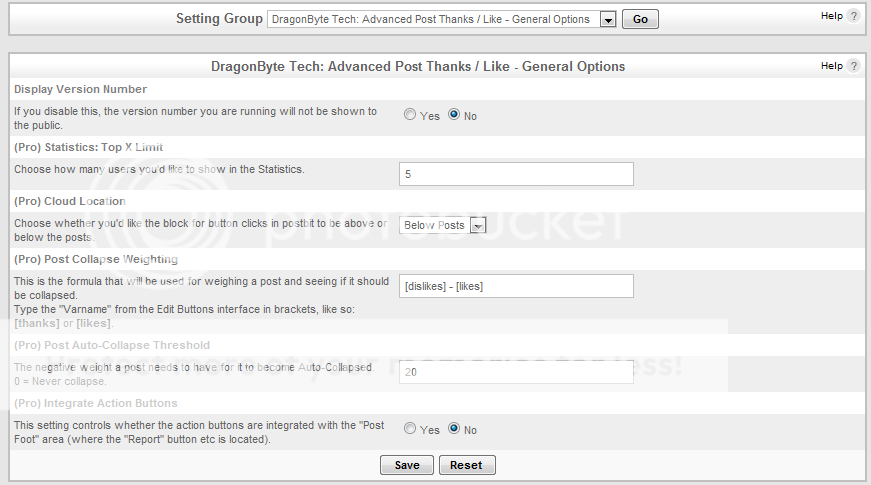The height and width of the screenshot is (485, 871).
Task: Click the '(Pro) Post Collapse Weighting' heading
Action: 96,259
